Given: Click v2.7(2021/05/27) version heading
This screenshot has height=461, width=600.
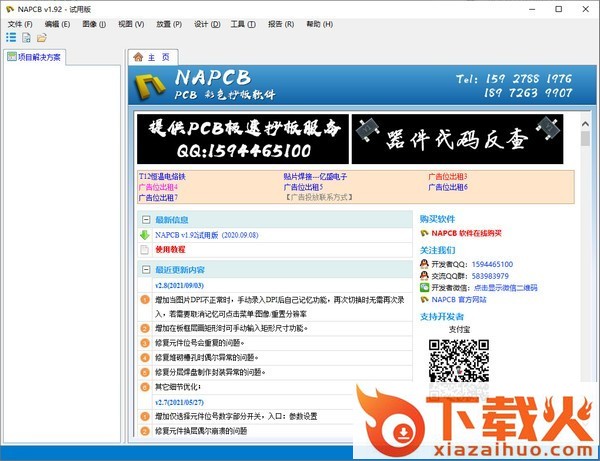Looking at the screenshot, I should pyautogui.click(x=179, y=402).
